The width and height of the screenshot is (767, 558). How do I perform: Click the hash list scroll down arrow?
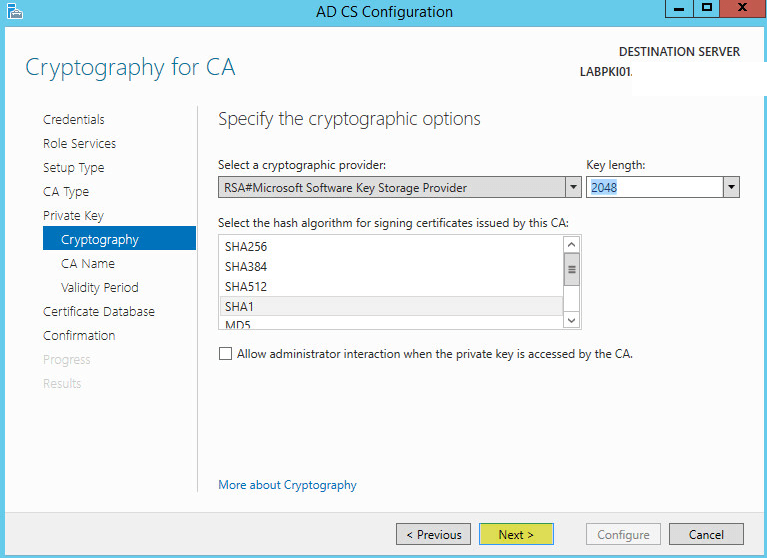click(571, 320)
